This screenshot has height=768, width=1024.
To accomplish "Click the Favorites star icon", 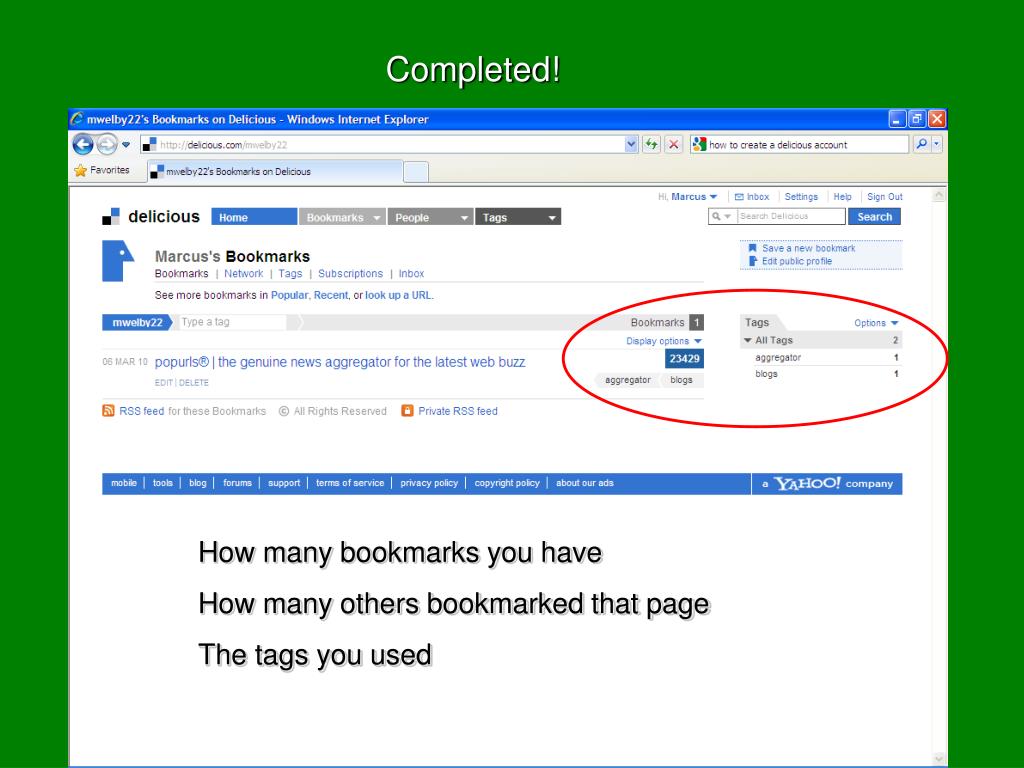I will pyautogui.click(x=80, y=170).
